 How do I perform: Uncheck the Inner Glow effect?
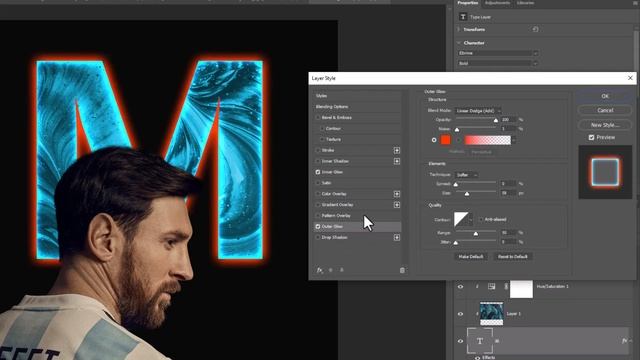[x=318, y=172]
